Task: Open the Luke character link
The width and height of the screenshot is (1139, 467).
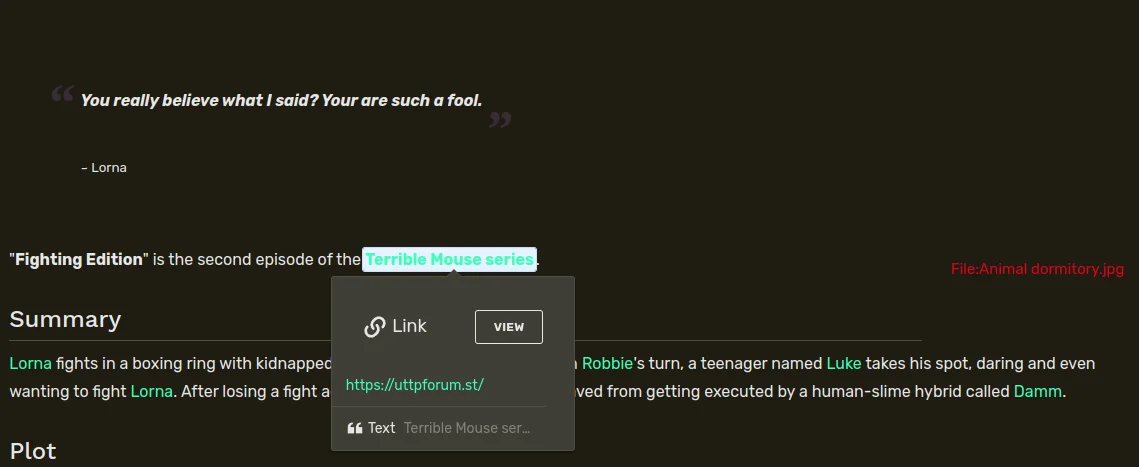Action: 843,363
